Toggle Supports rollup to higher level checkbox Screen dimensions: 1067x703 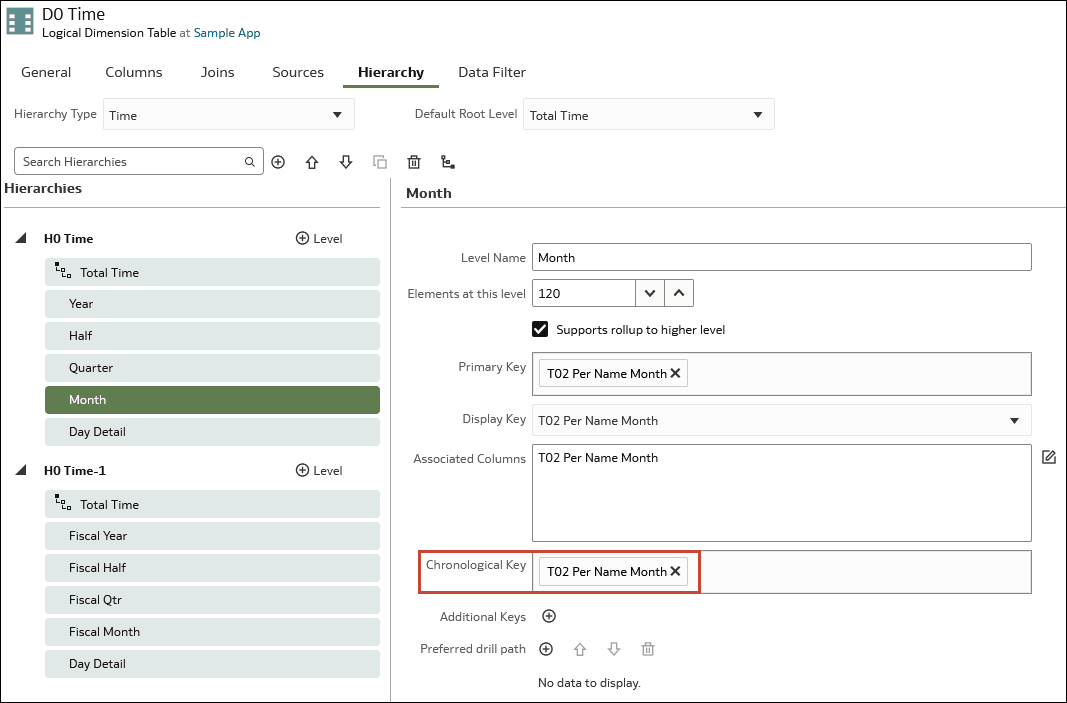pos(541,329)
